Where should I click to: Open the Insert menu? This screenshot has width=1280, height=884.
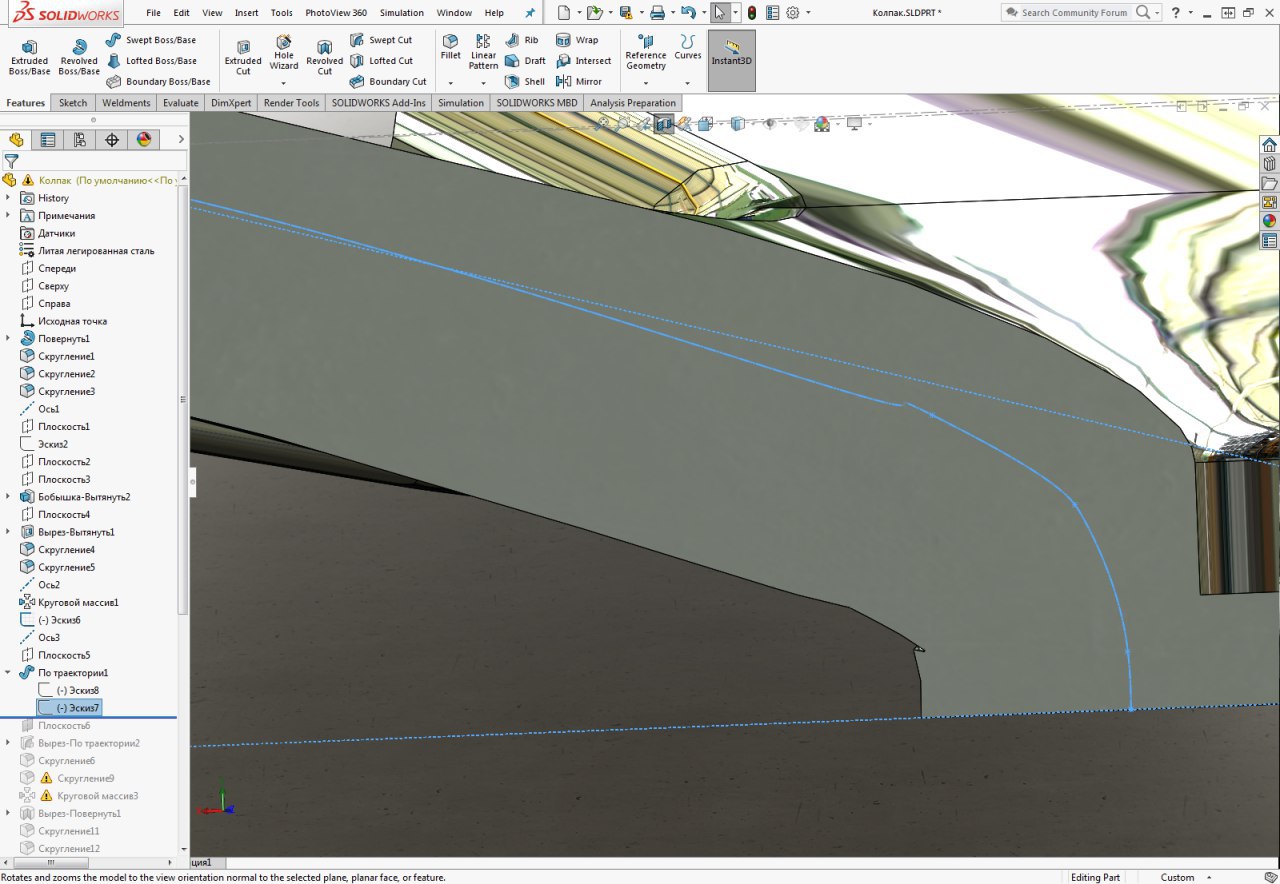(x=246, y=13)
